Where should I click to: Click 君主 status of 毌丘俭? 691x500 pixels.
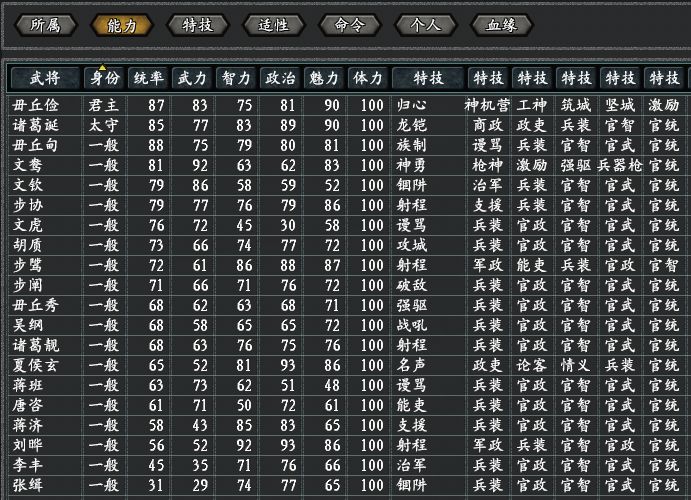(104, 105)
